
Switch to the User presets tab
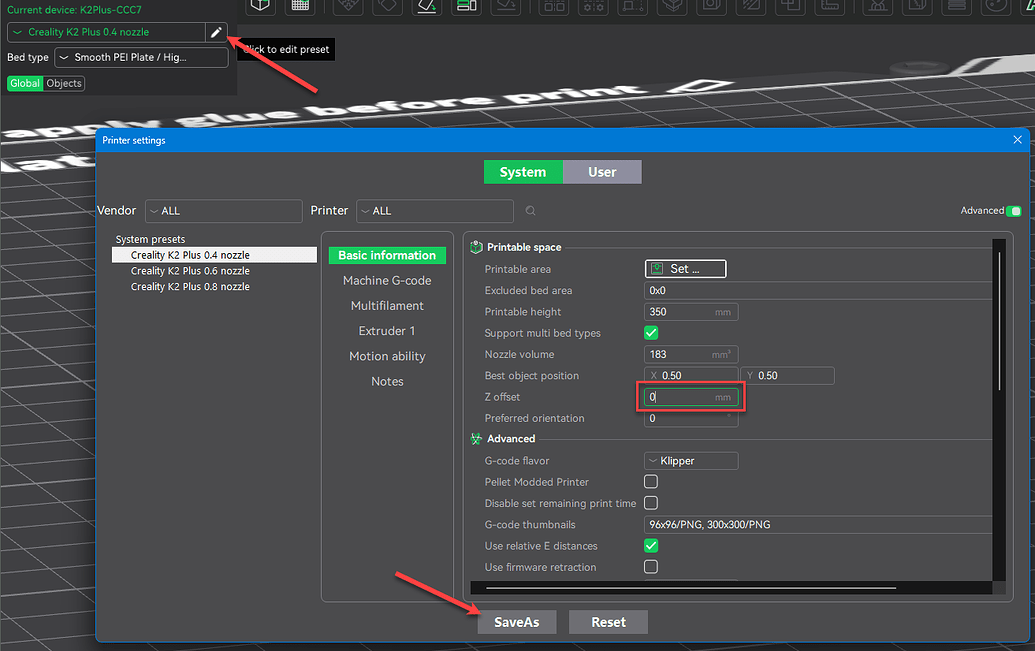[x=602, y=171]
